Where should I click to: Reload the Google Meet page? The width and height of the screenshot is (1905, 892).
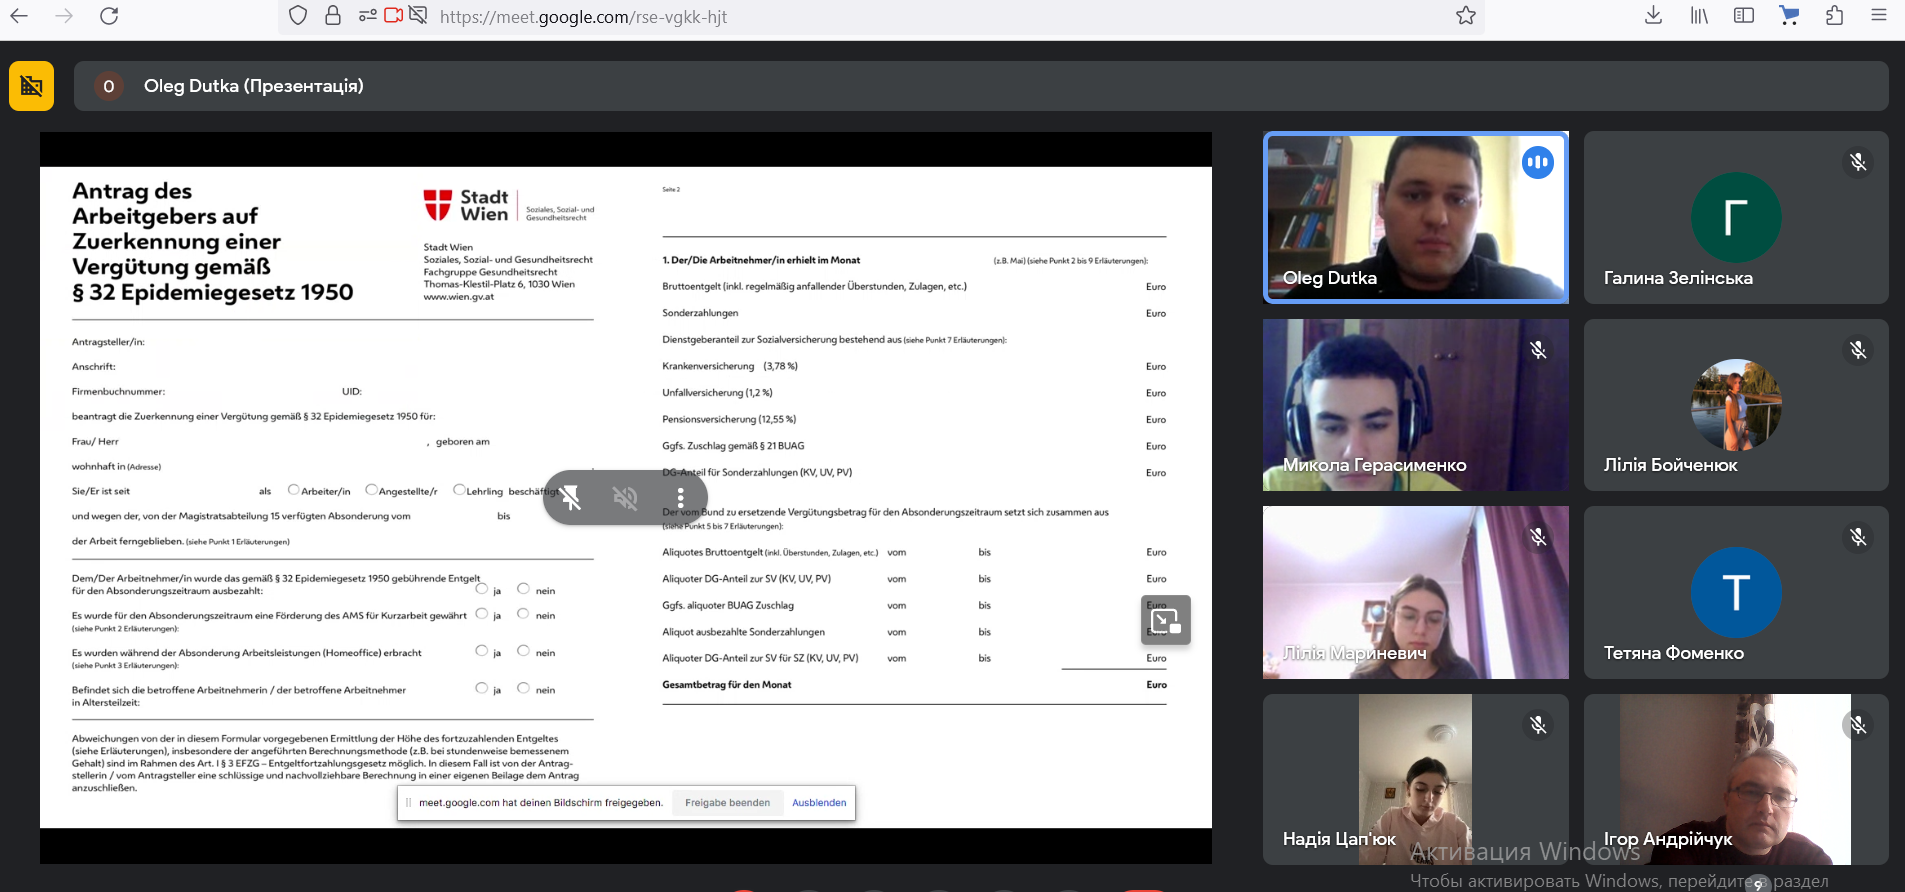pyautogui.click(x=109, y=15)
